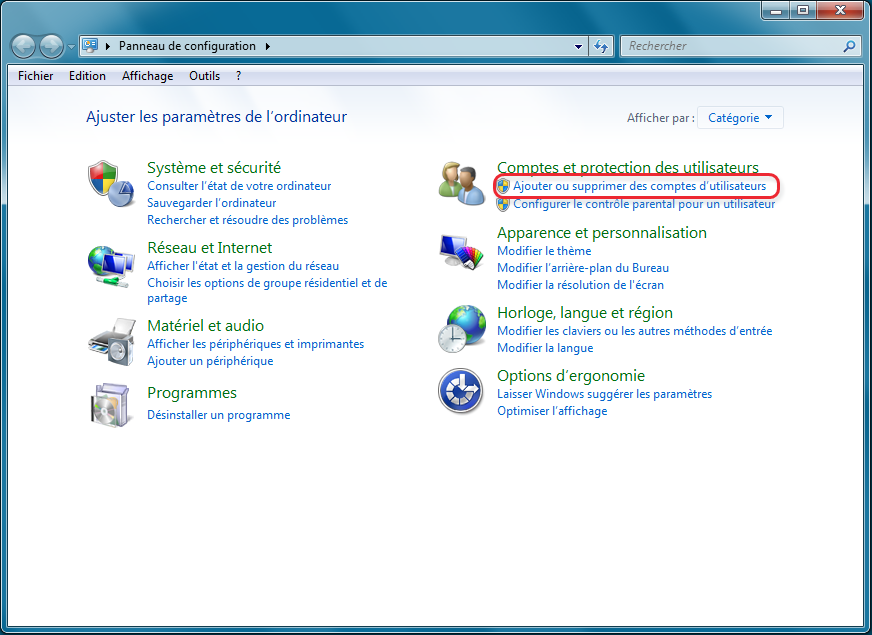Open the recent pages dropdown arrow

71,47
